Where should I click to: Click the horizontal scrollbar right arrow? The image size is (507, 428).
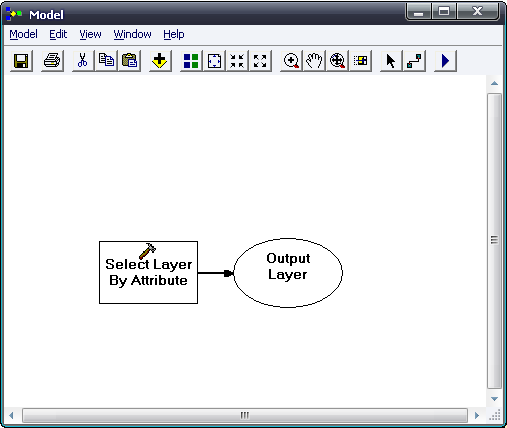point(477,415)
